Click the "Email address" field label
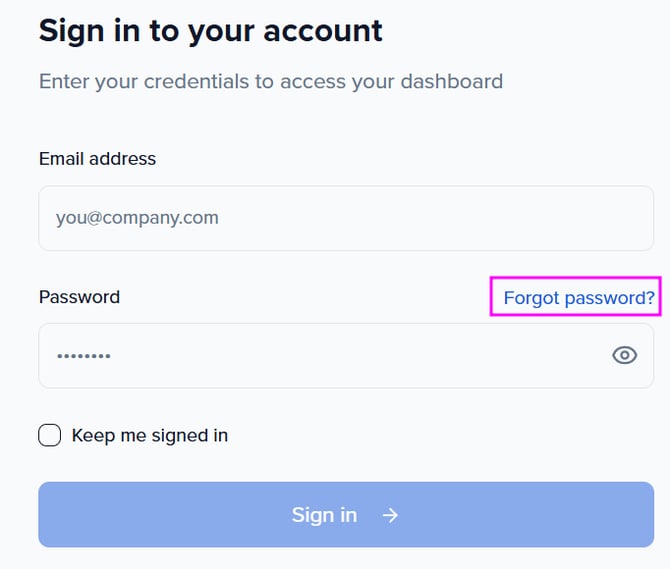This screenshot has height=569, width=670. click(x=97, y=158)
